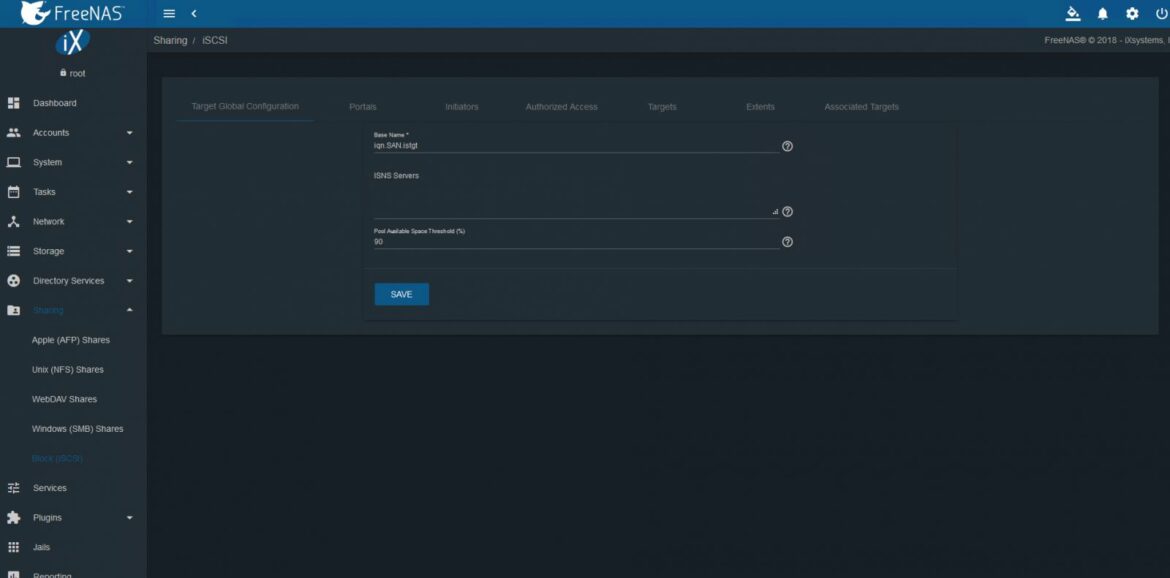Image resolution: width=1170 pixels, height=578 pixels.
Task: Expand the Storage menu arrow
Action: click(x=129, y=251)
